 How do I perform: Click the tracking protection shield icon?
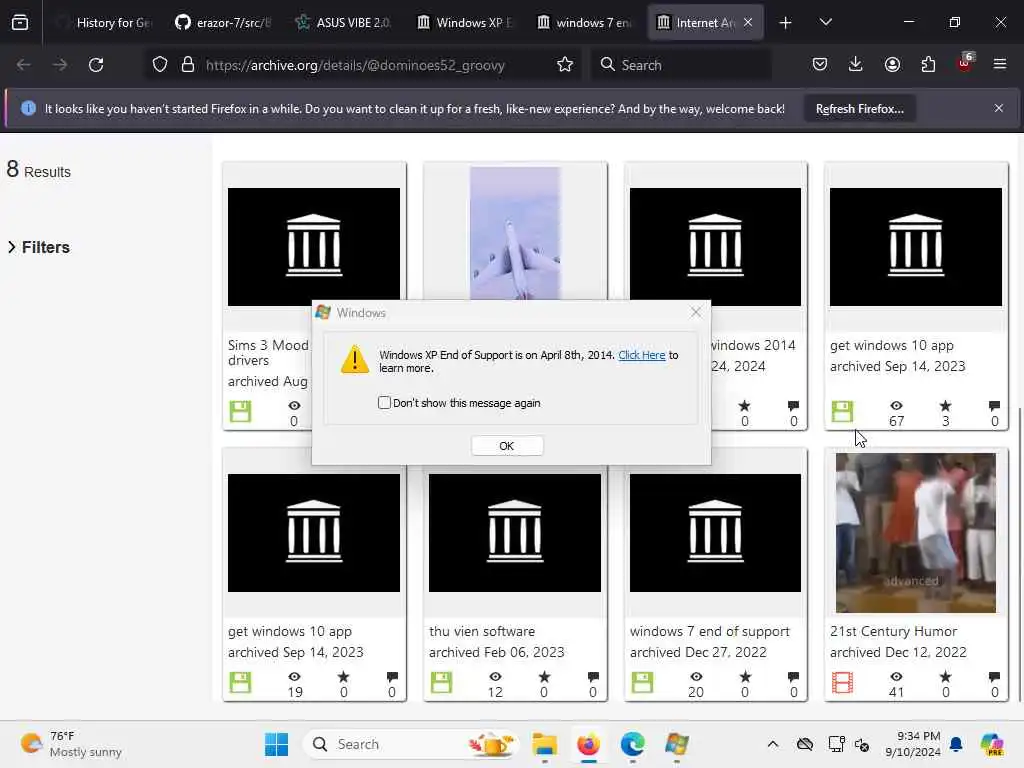point(160,65)
